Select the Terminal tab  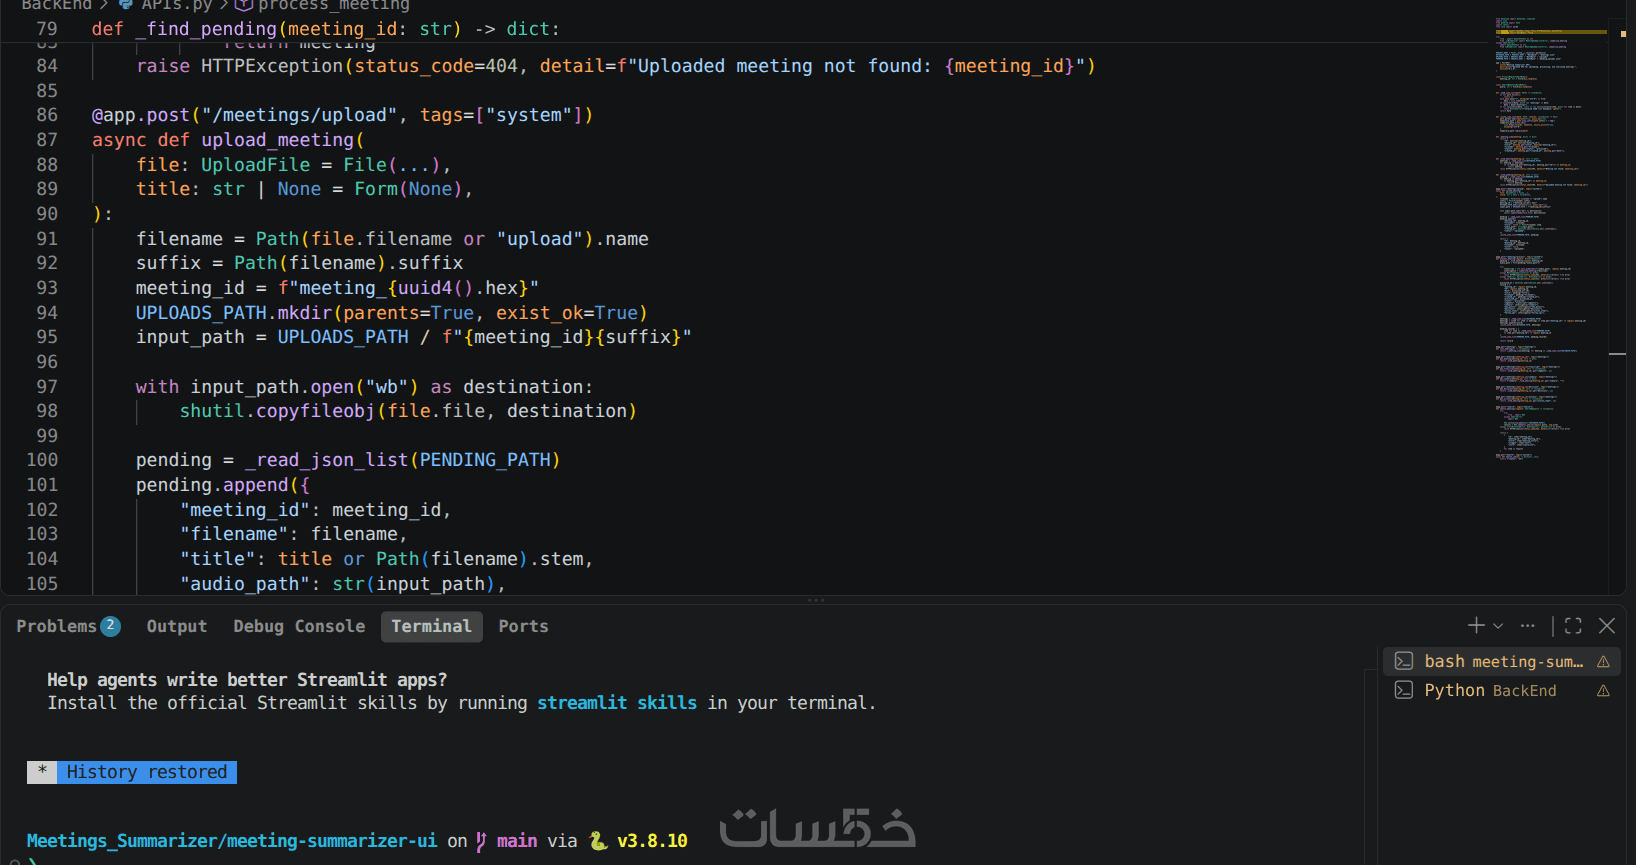tap(431, 626)
